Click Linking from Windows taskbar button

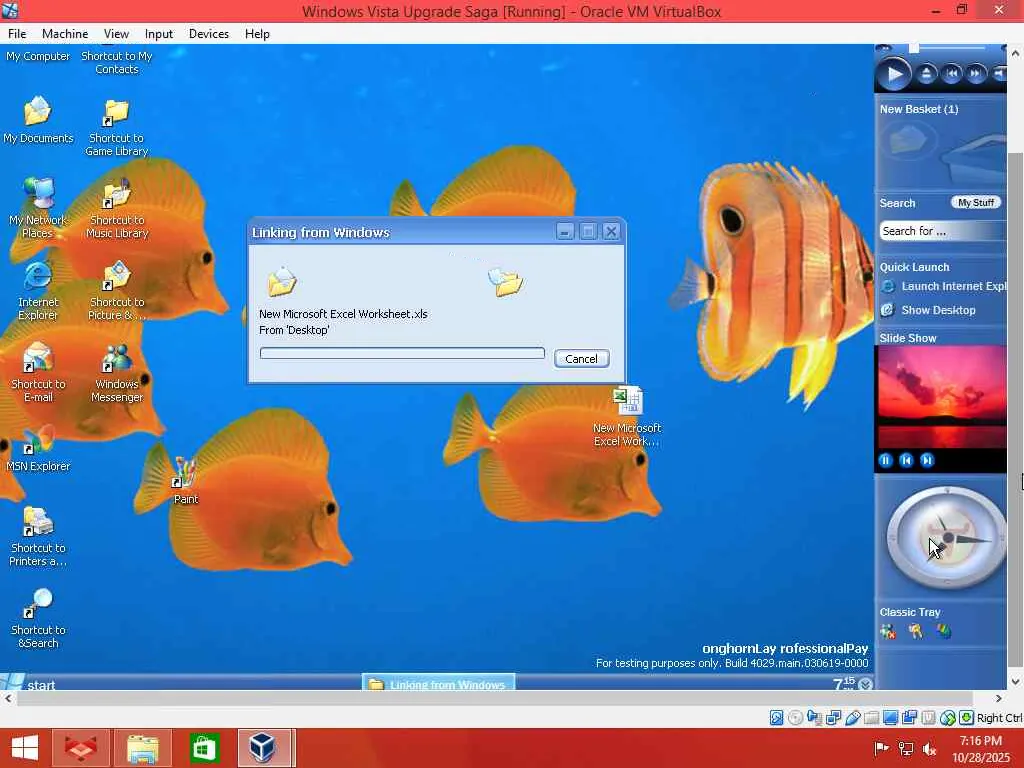439,683
